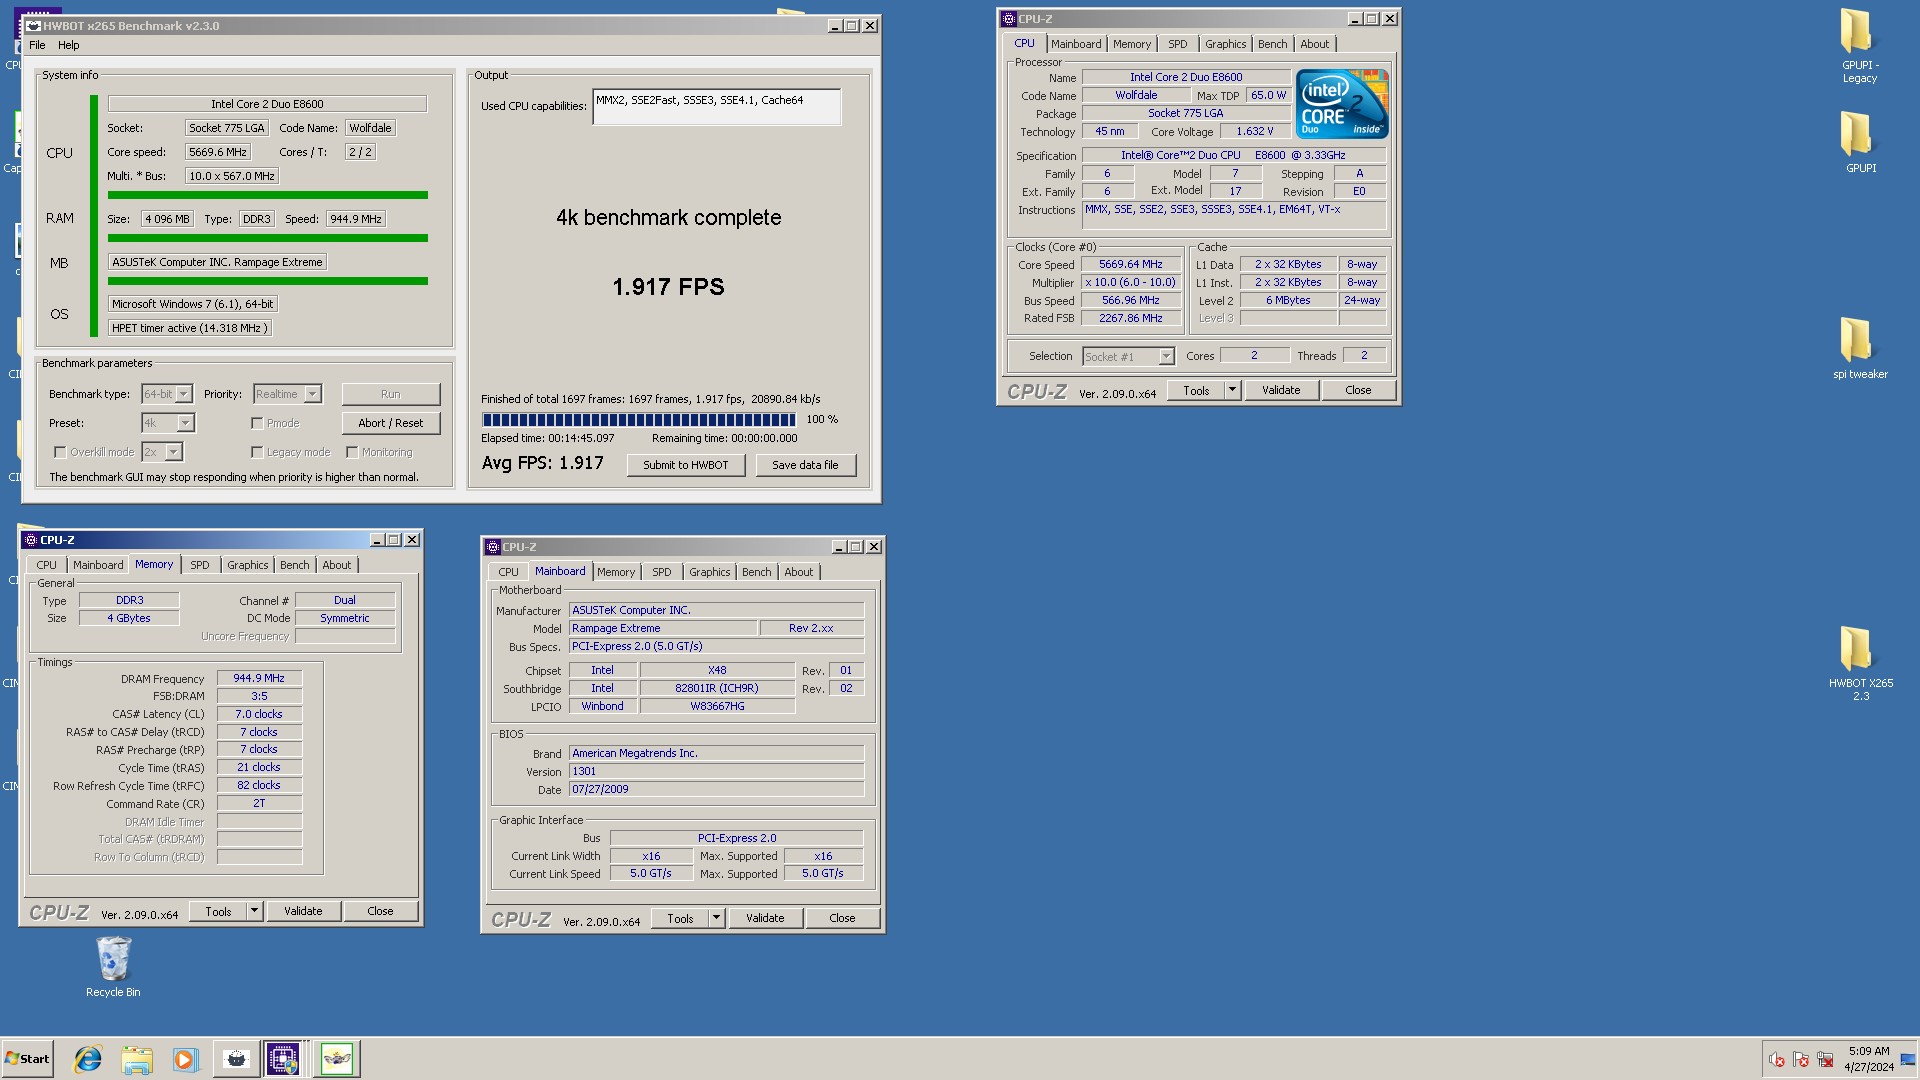Click the CPU-Z taskbar icon
The height and width of the screenshot is (1080, 1920).
pyautogui.click(x=283, y=1059)
